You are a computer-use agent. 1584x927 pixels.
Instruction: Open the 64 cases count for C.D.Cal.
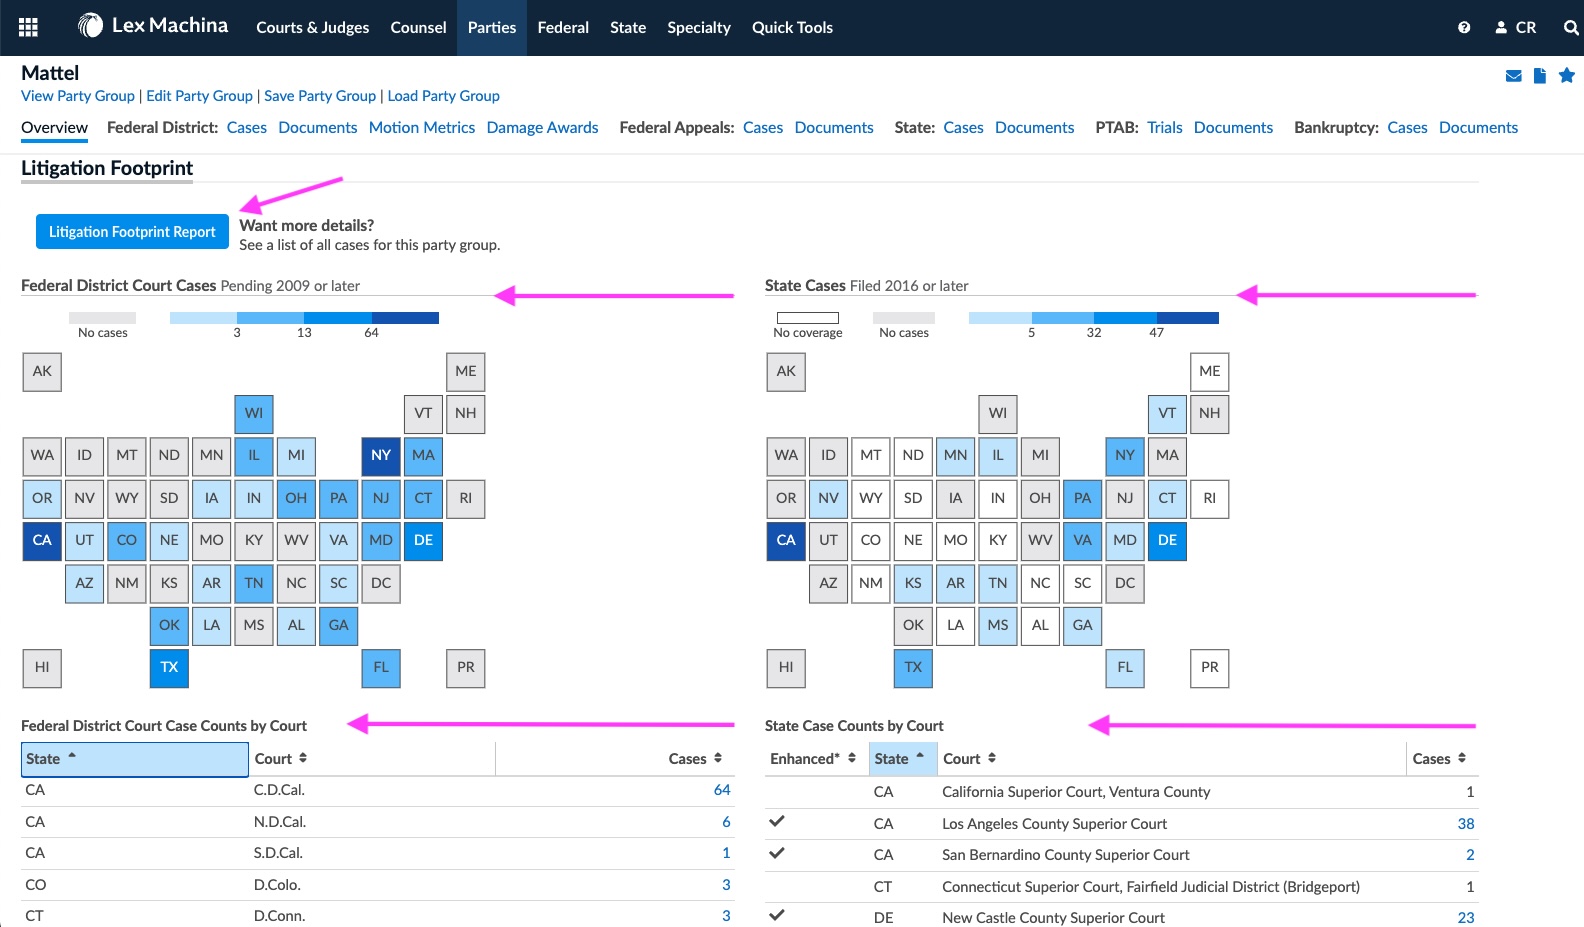click(x=721, y=790)
